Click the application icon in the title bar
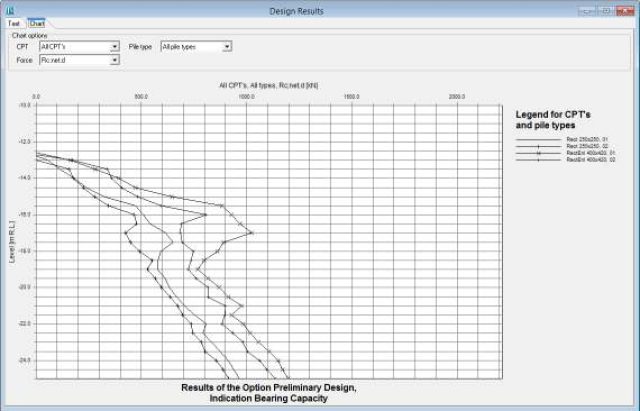 click(x=8, y=9)
